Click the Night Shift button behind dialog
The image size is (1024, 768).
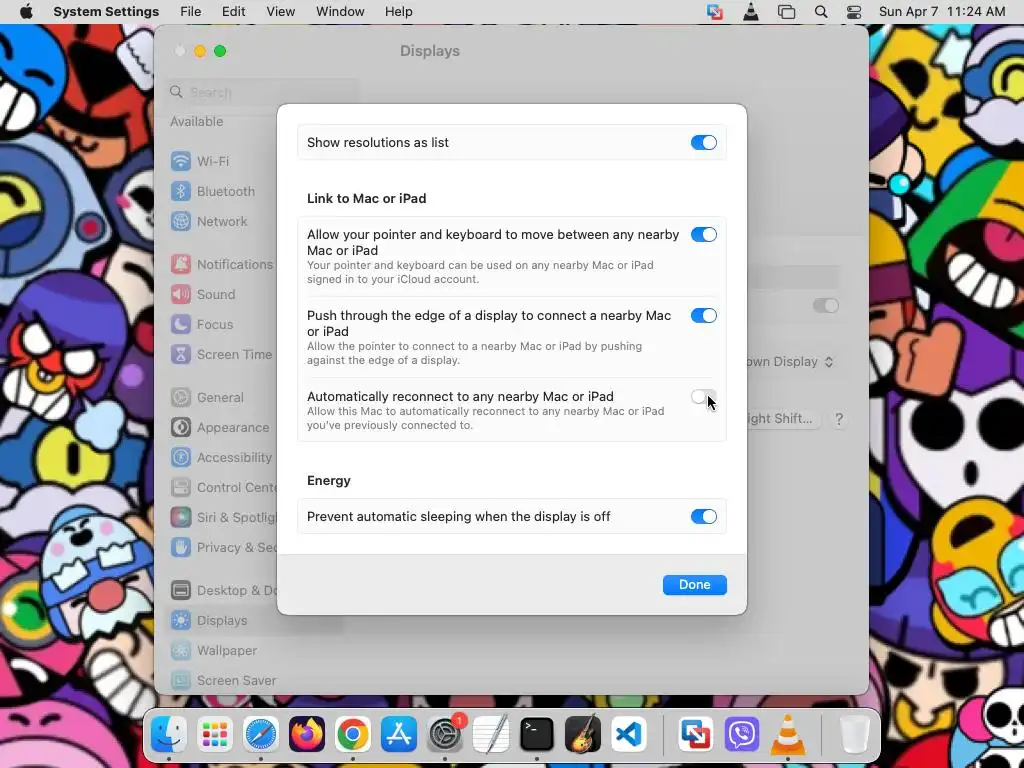tap(782, 419)
